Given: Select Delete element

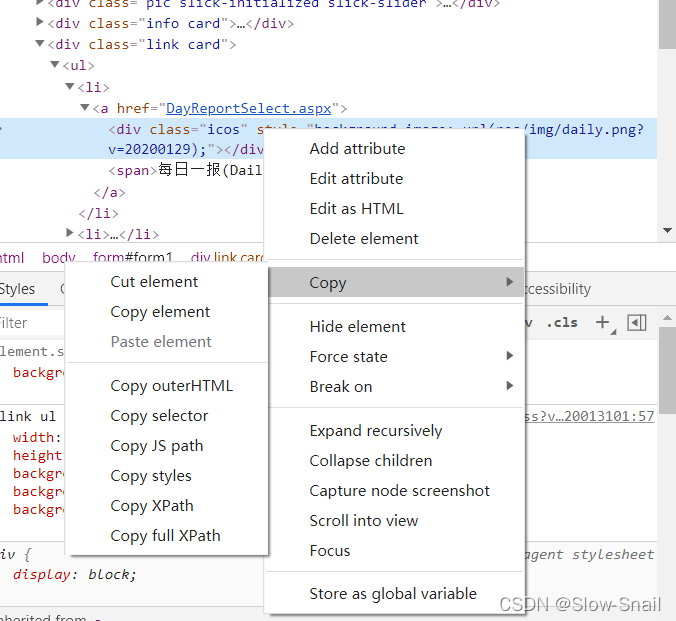Looking at the screenshot, I should (394, 238).
